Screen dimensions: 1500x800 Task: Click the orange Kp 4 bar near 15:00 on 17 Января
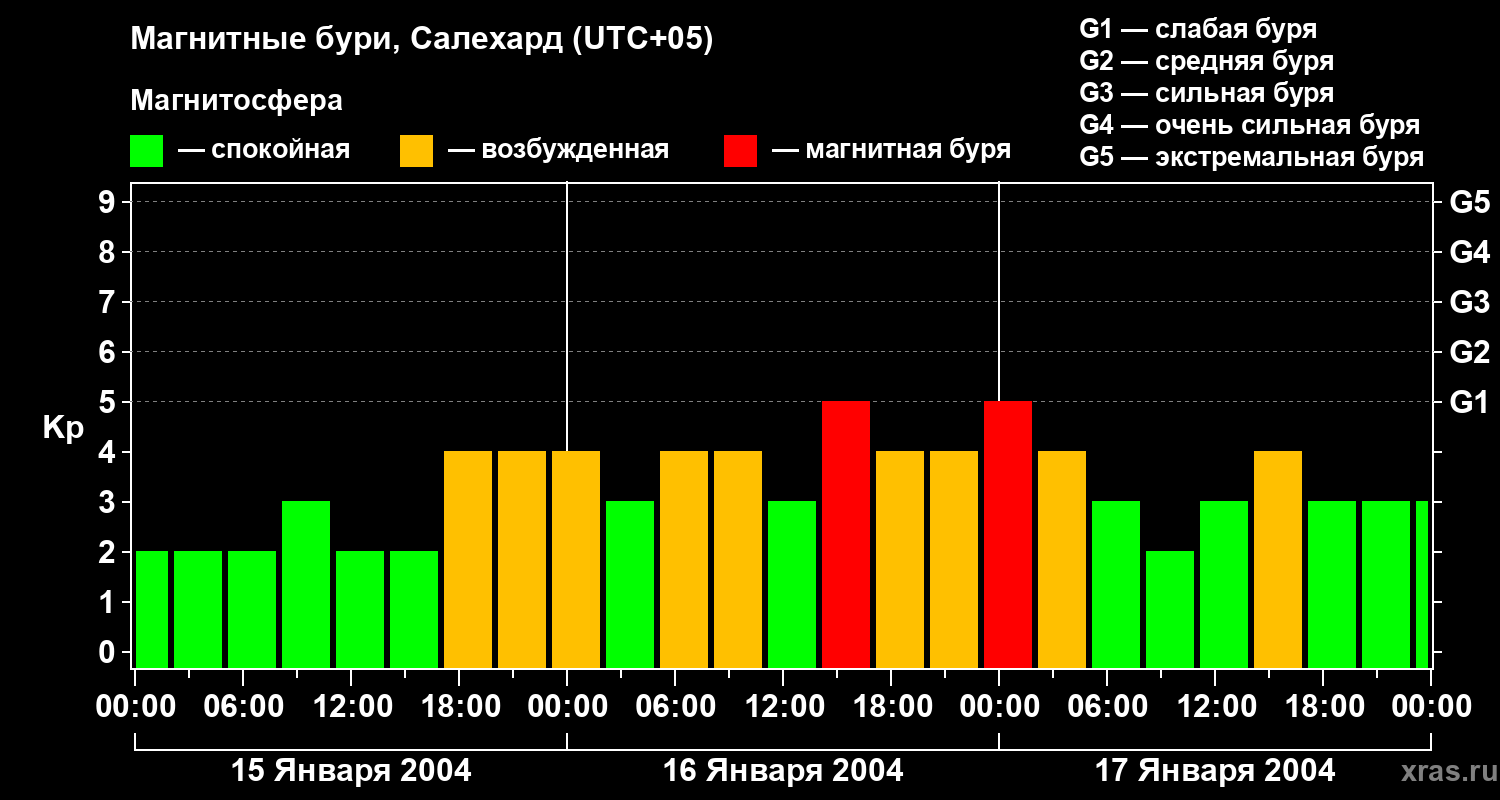[1278, 559]
